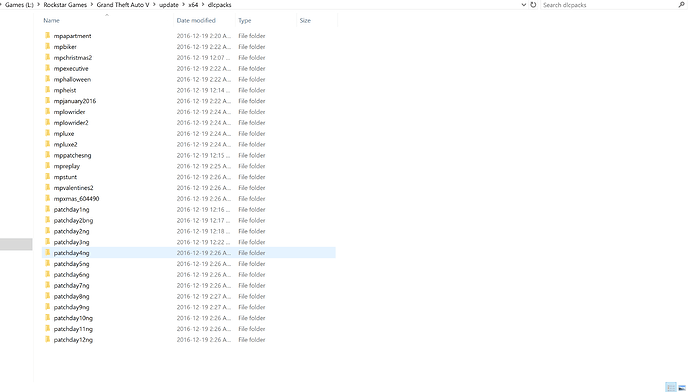690x392 pixels.
Task: Expand chevron after Games (L:) breadcrumb
Action: pos(38,5)
